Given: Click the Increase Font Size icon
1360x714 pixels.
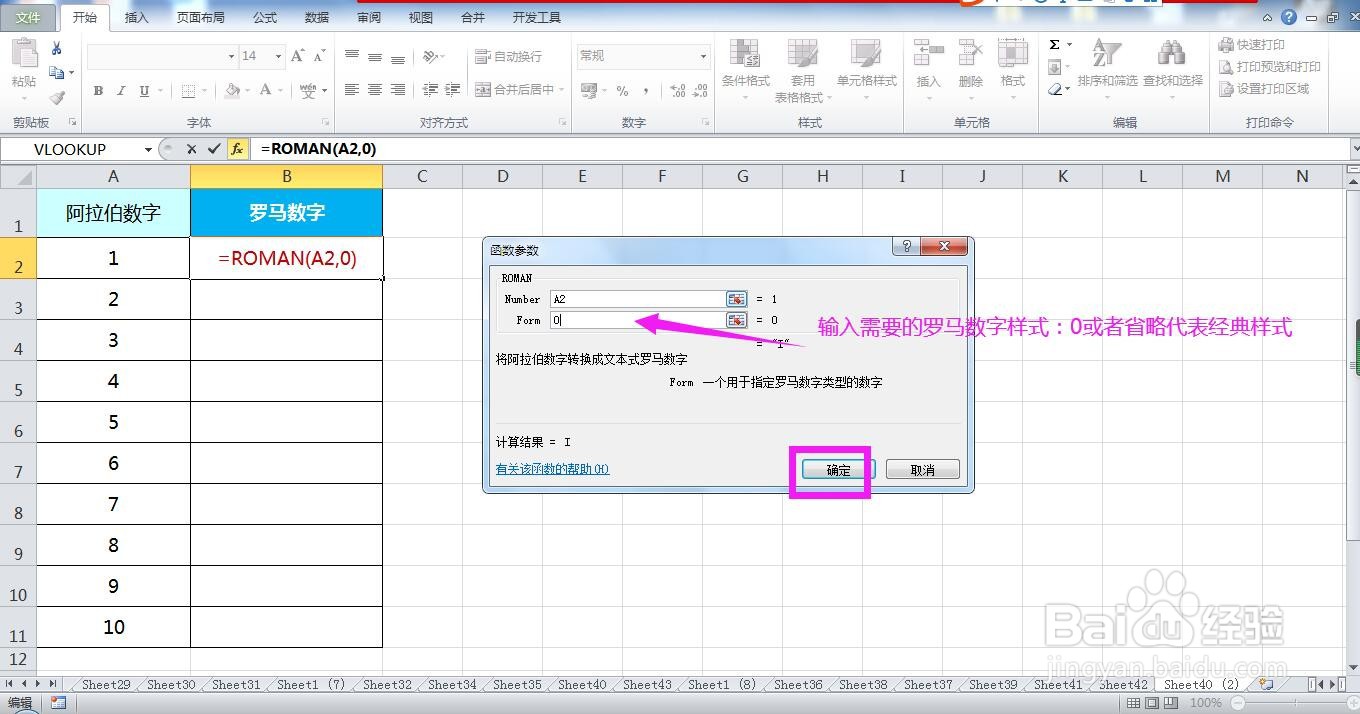Looking at the screenshot, I should pyautogui.click(x=298, y=56).
